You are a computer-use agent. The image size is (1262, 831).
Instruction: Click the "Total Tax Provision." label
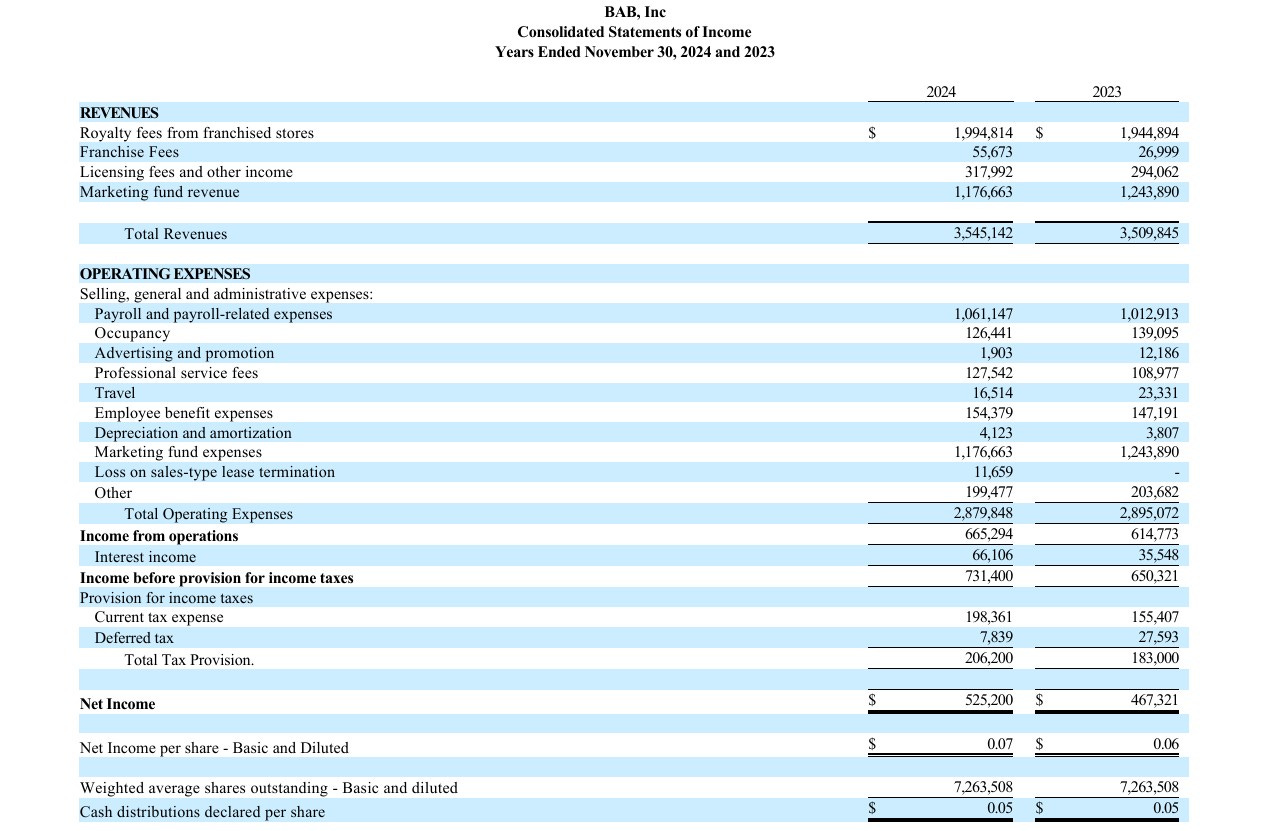coord(189,660)
